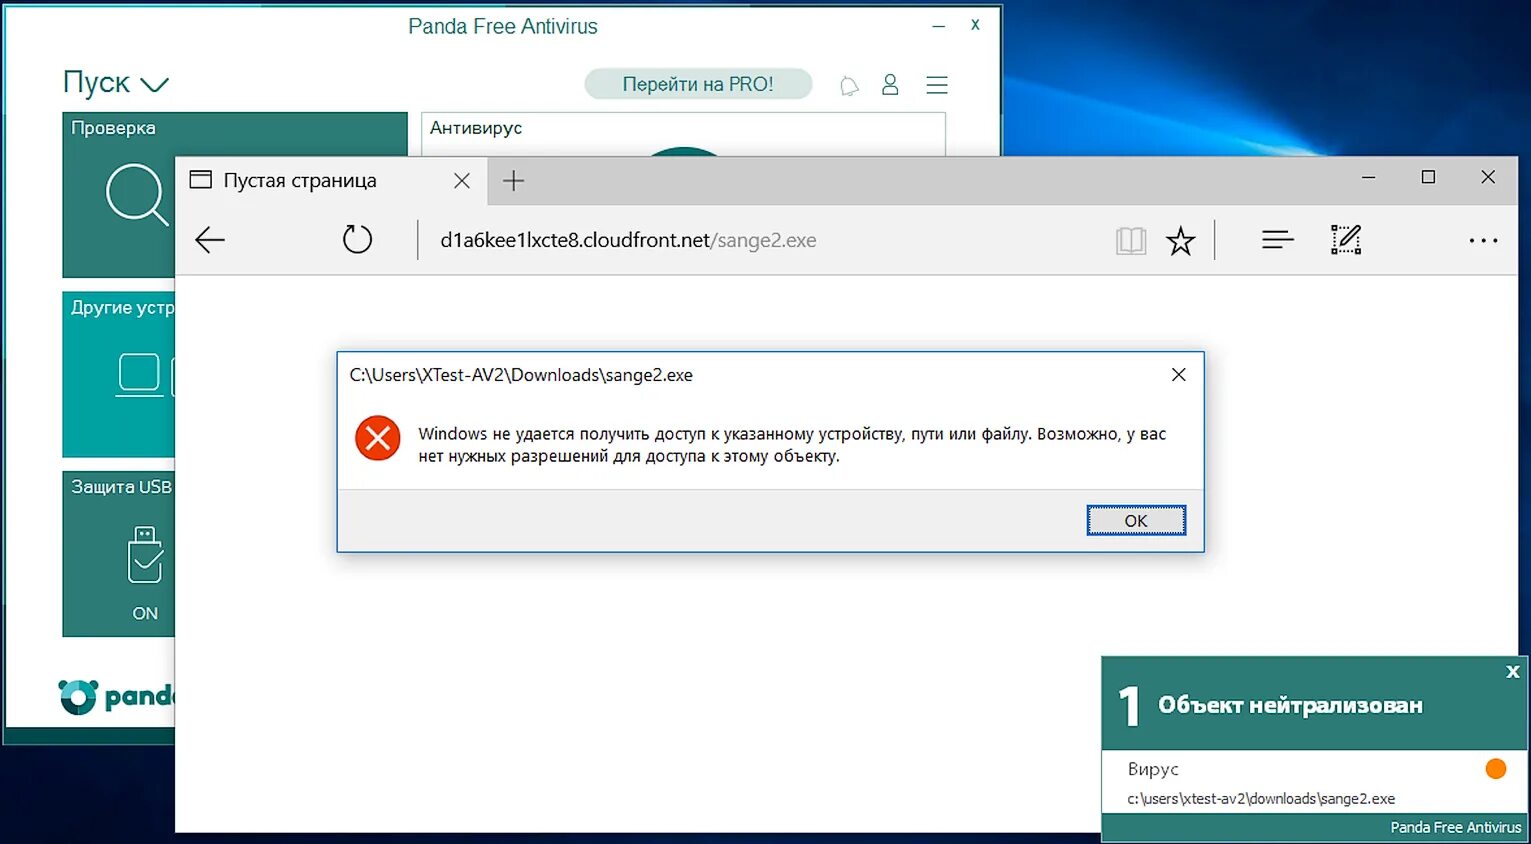
Task: Click the Перейти на PRO button
Action: click(698, 84)
